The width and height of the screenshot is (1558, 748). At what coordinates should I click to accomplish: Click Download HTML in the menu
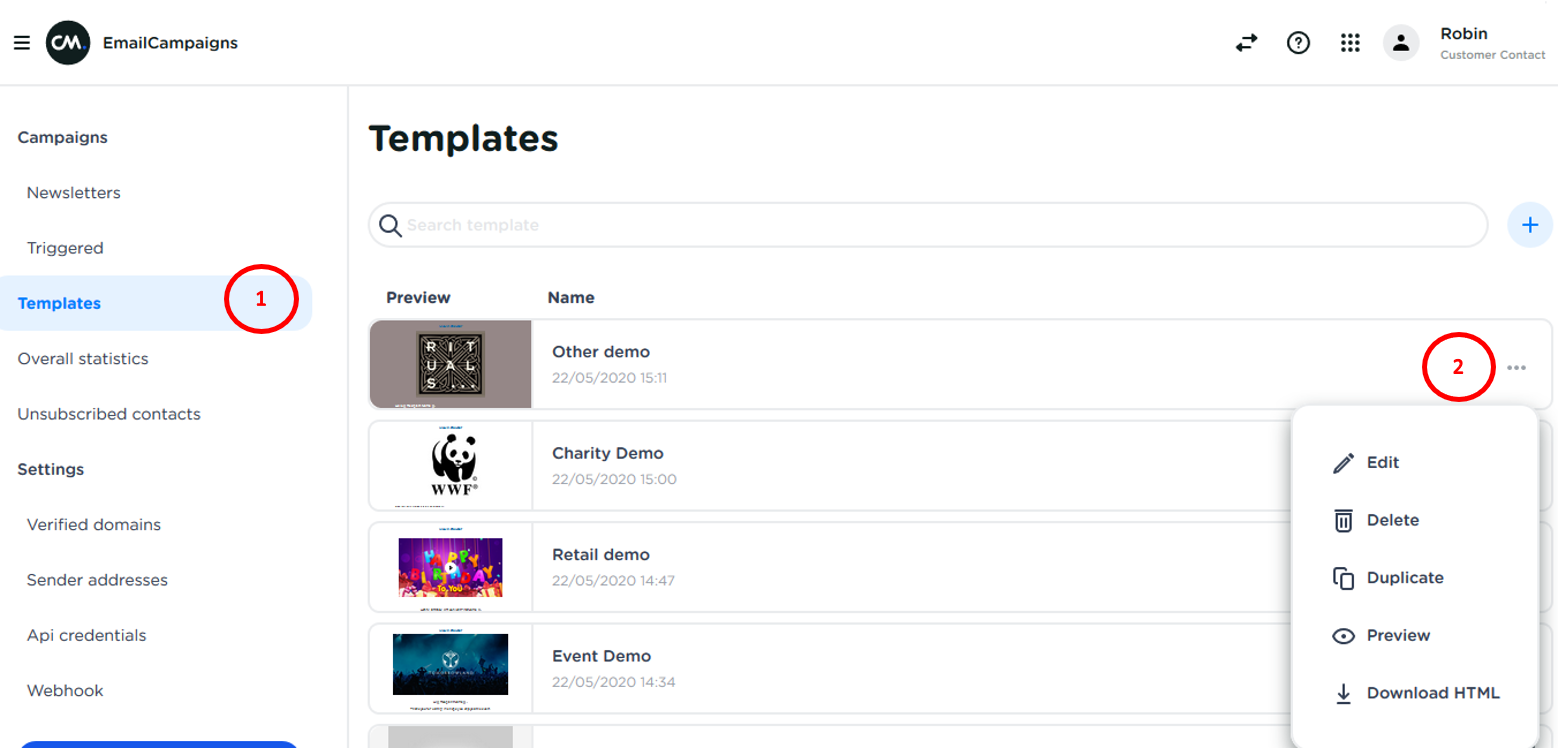tap(1432, 693)
